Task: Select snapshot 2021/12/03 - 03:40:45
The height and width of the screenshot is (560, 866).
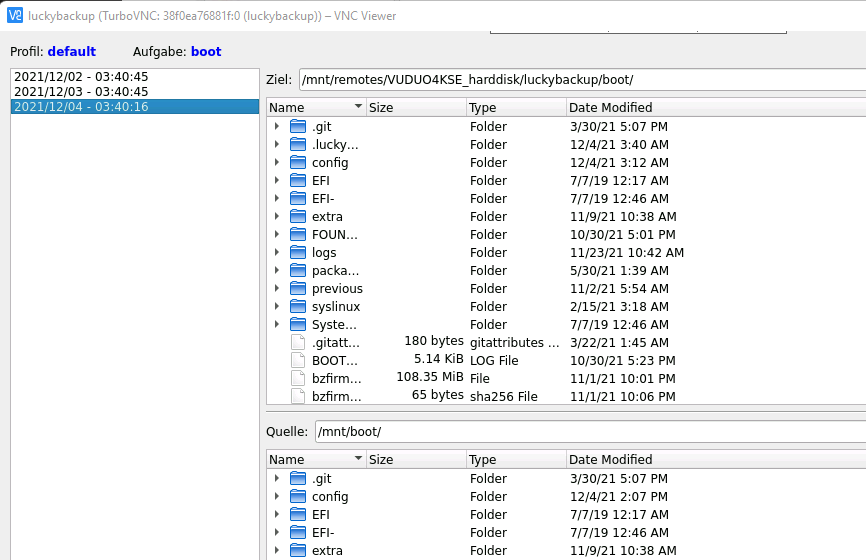Action: 135,92
